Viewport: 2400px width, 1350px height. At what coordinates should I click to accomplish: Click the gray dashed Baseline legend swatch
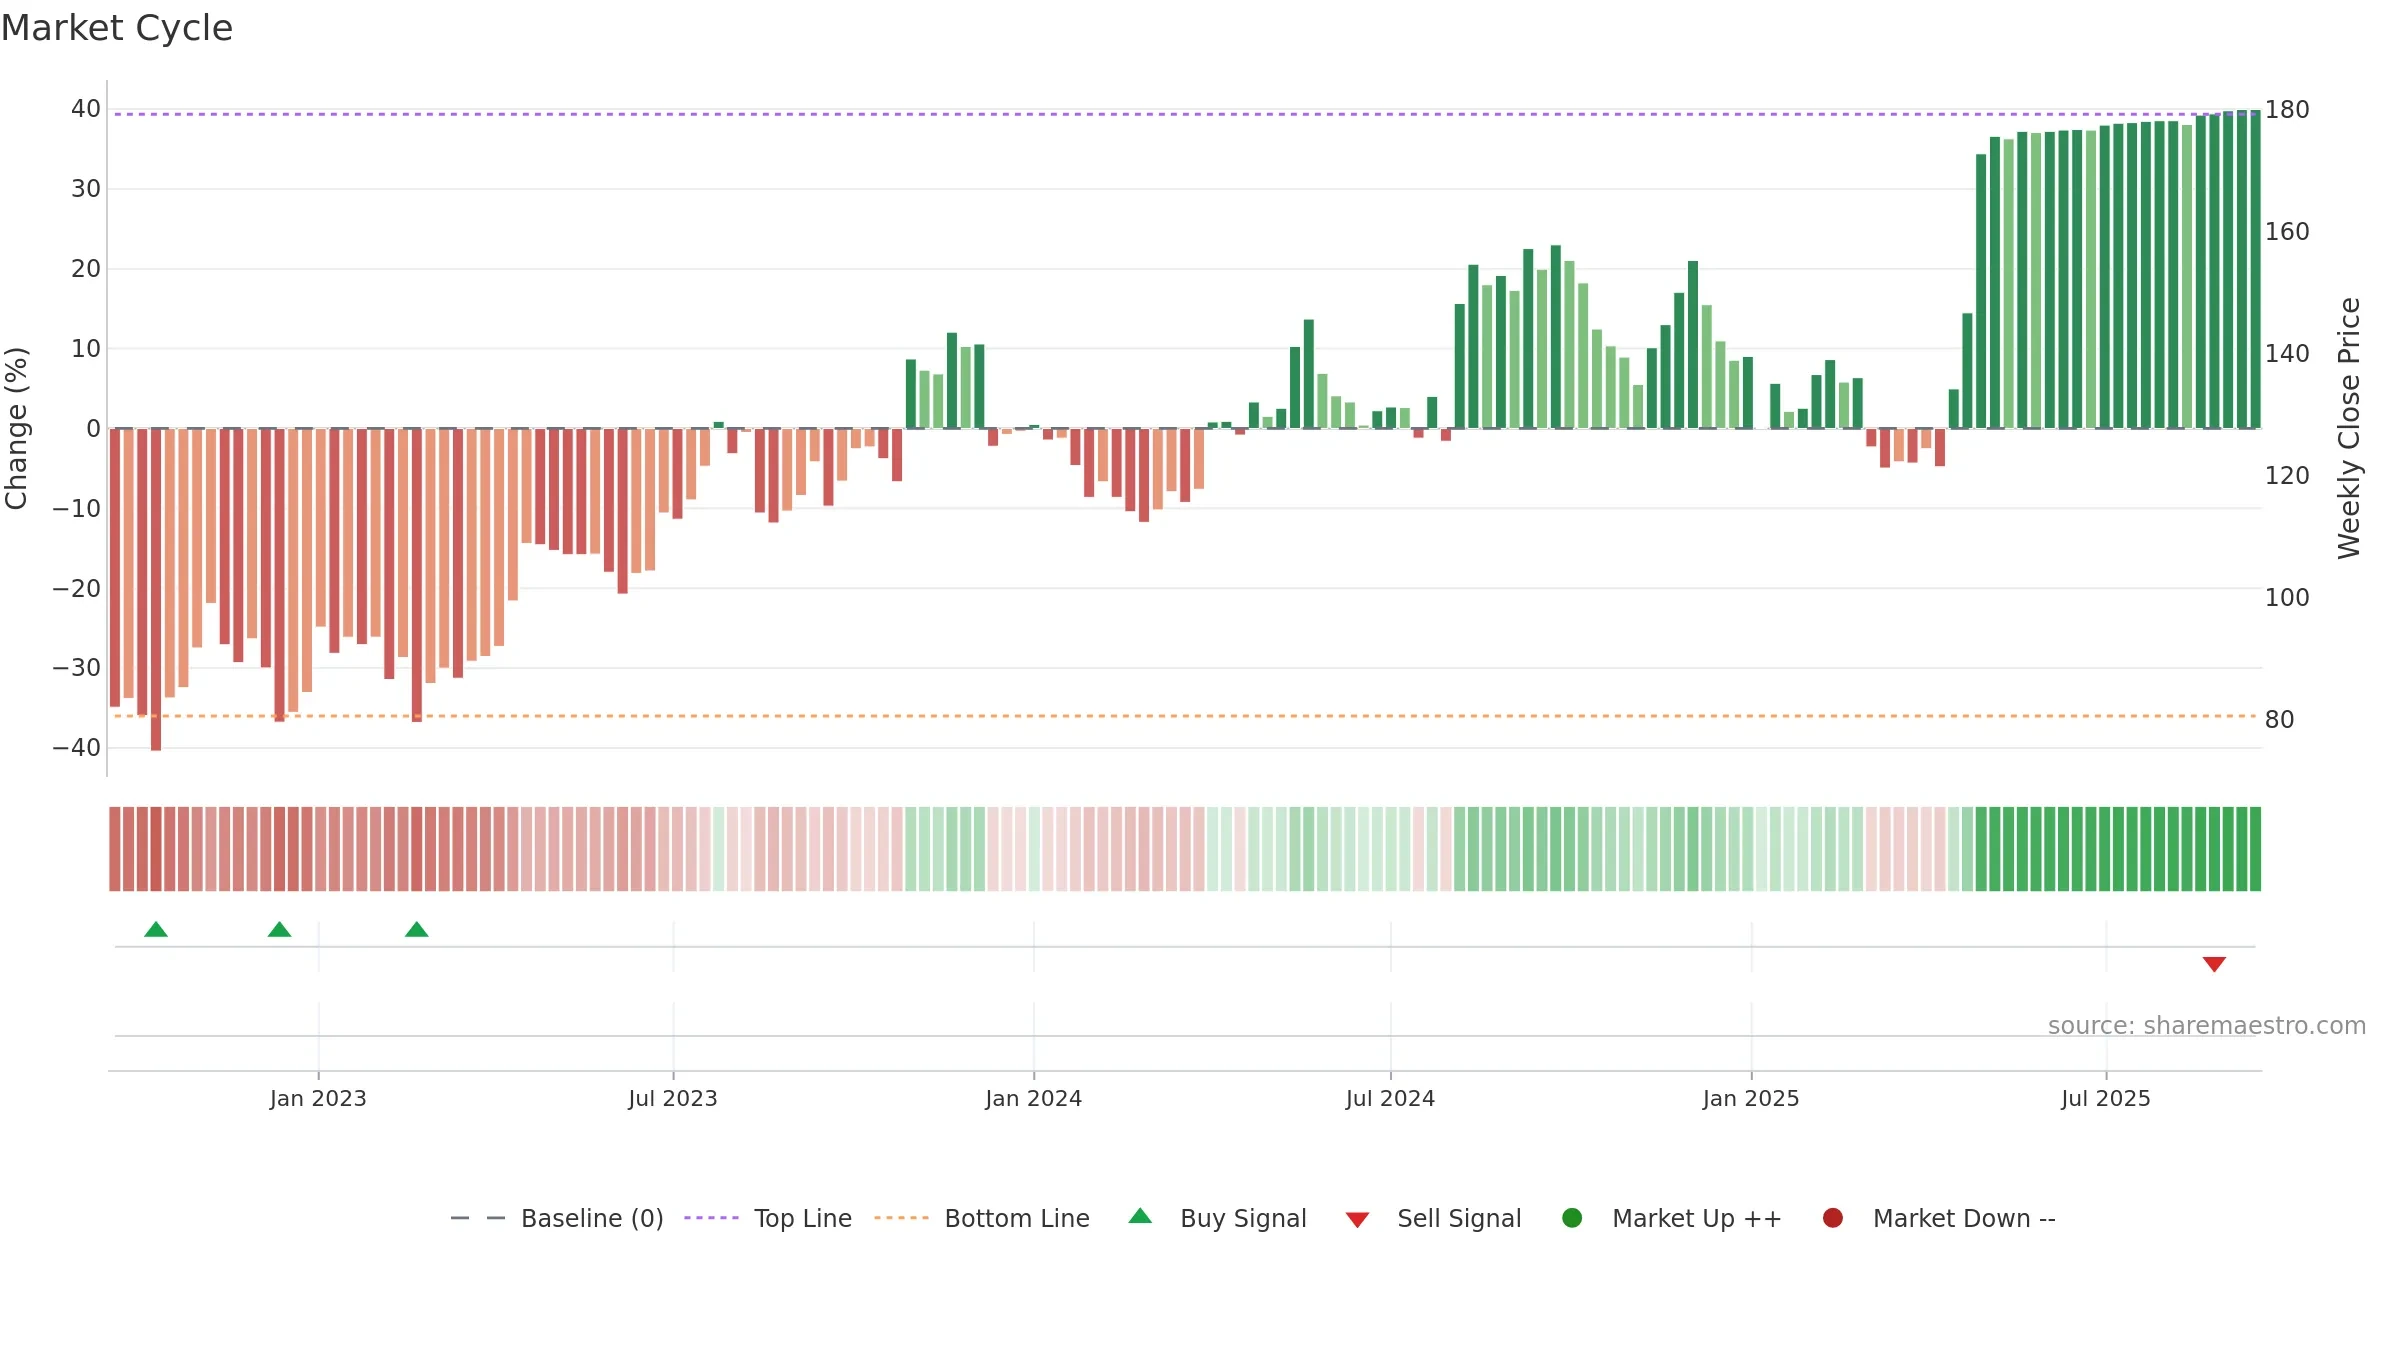pyautogui.click(x=478, y=1218)
